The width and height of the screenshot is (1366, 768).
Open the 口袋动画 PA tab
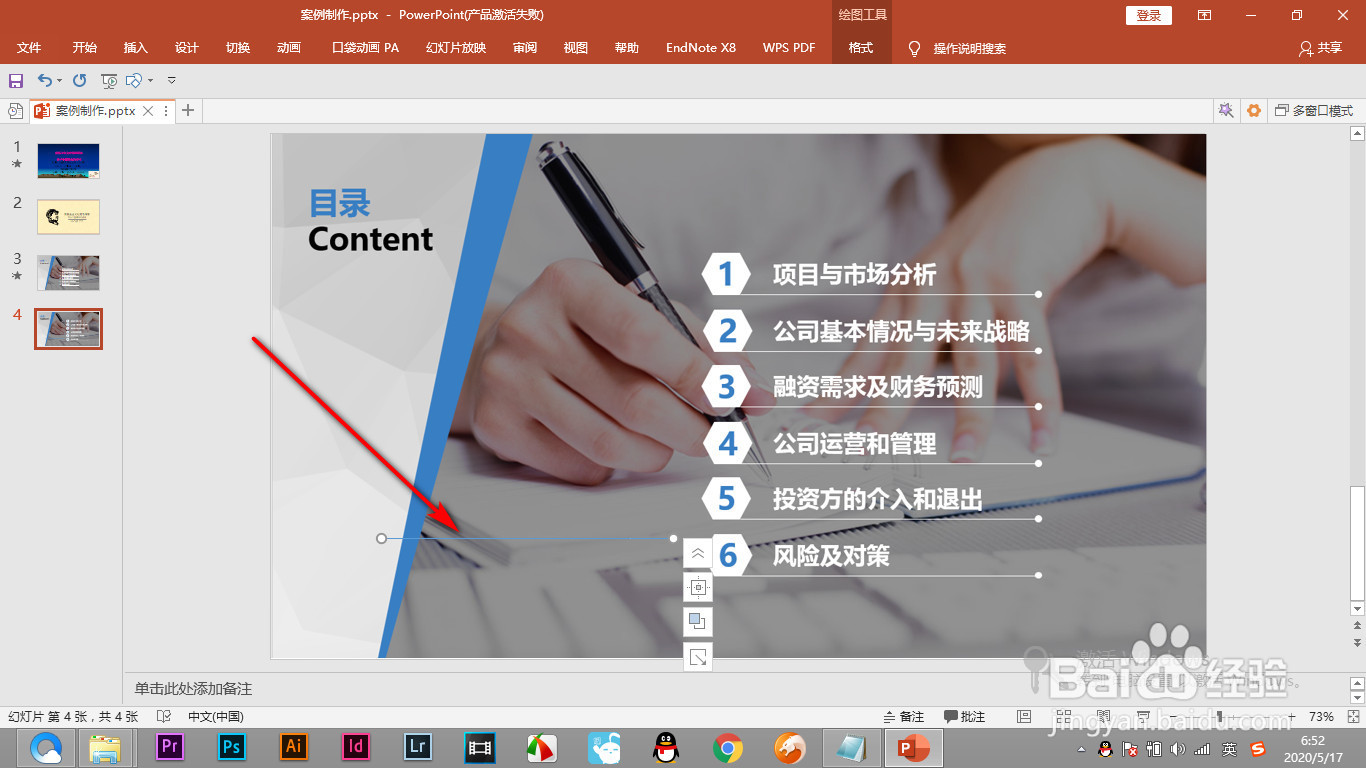tap(365, 47)
